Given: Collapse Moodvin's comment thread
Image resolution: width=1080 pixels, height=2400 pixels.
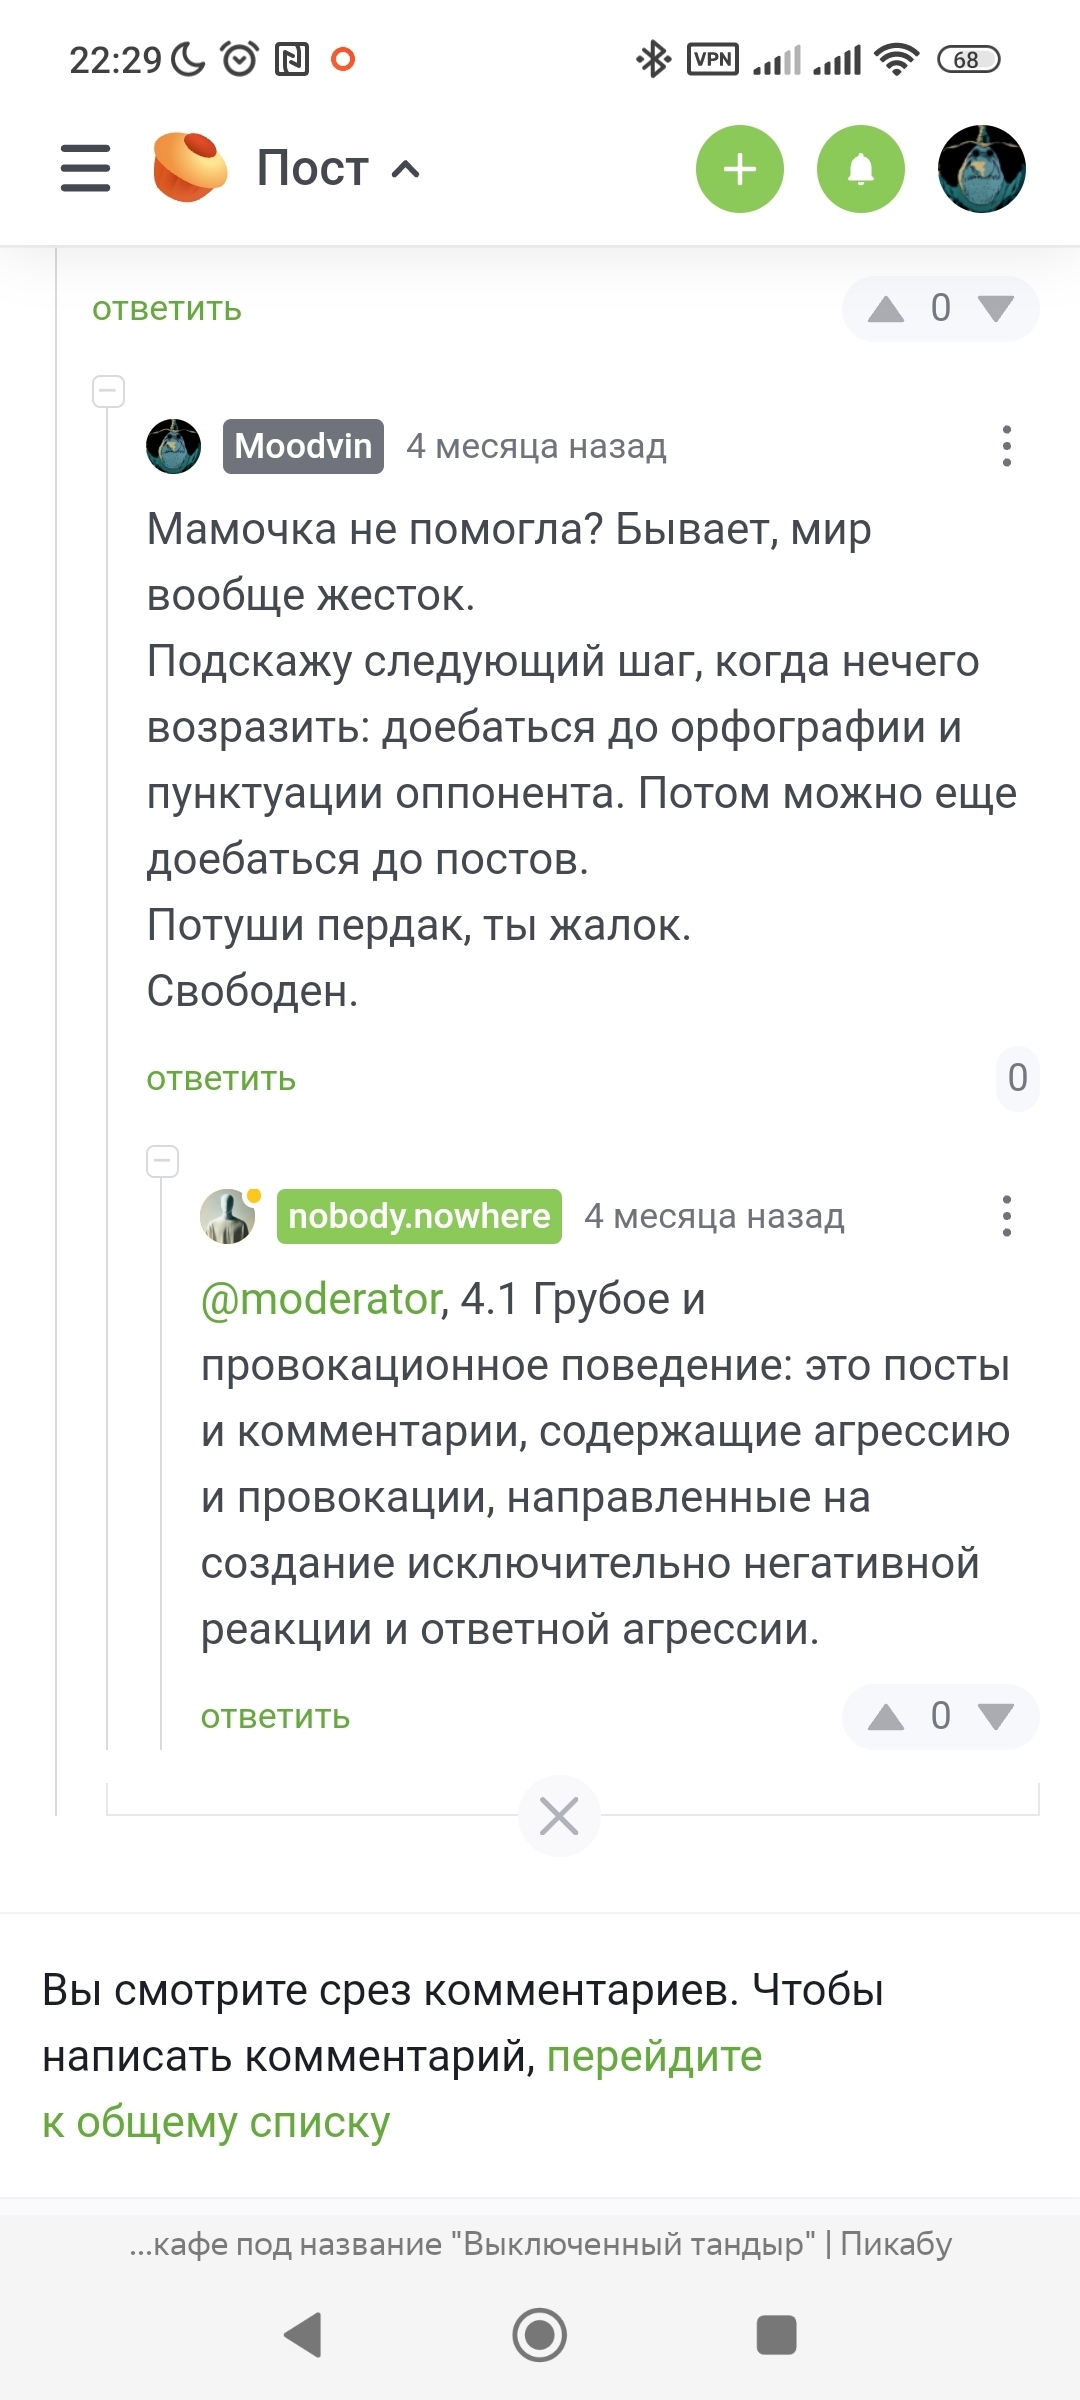Looking at the screenshot, I should 108,391.
